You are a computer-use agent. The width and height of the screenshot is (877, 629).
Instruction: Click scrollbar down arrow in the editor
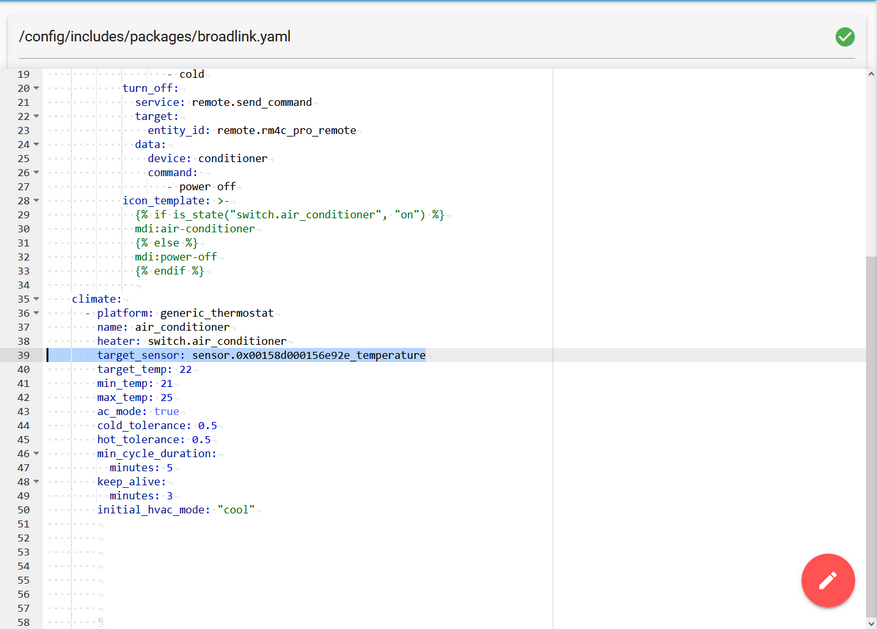point(871,623)
